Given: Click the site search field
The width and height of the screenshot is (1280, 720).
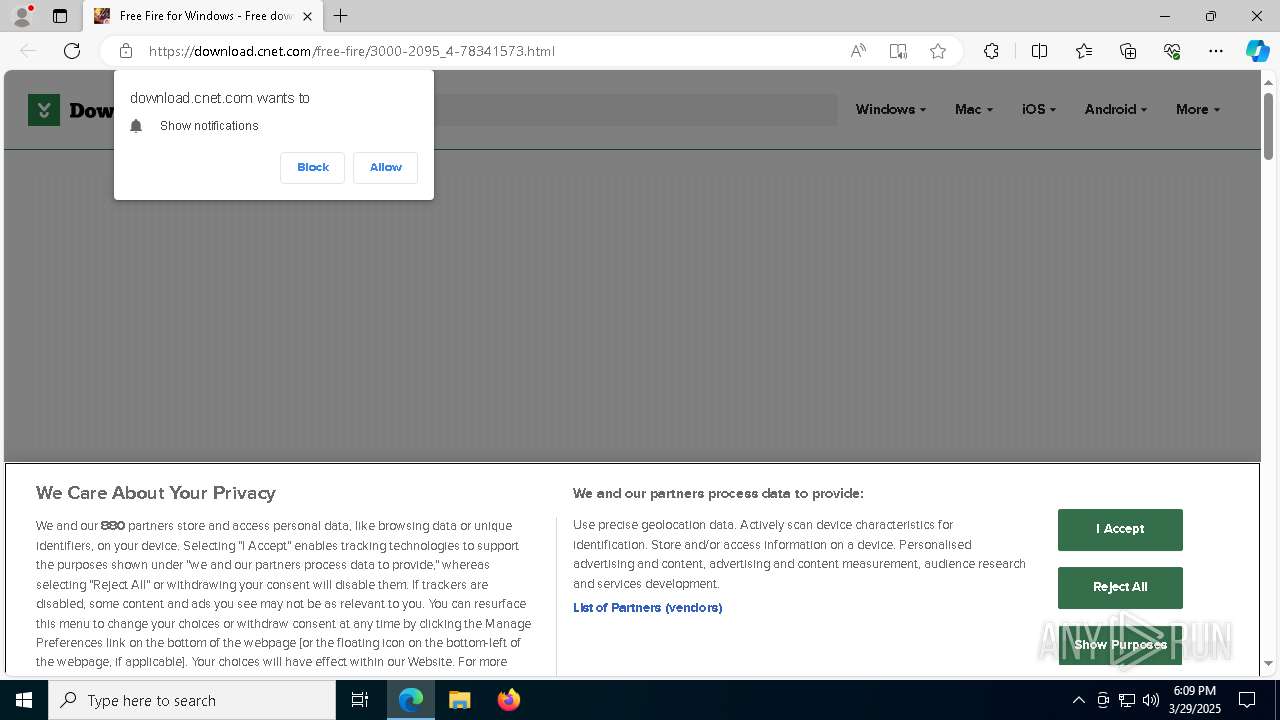Looking at the screenshot, I should 635,110.
